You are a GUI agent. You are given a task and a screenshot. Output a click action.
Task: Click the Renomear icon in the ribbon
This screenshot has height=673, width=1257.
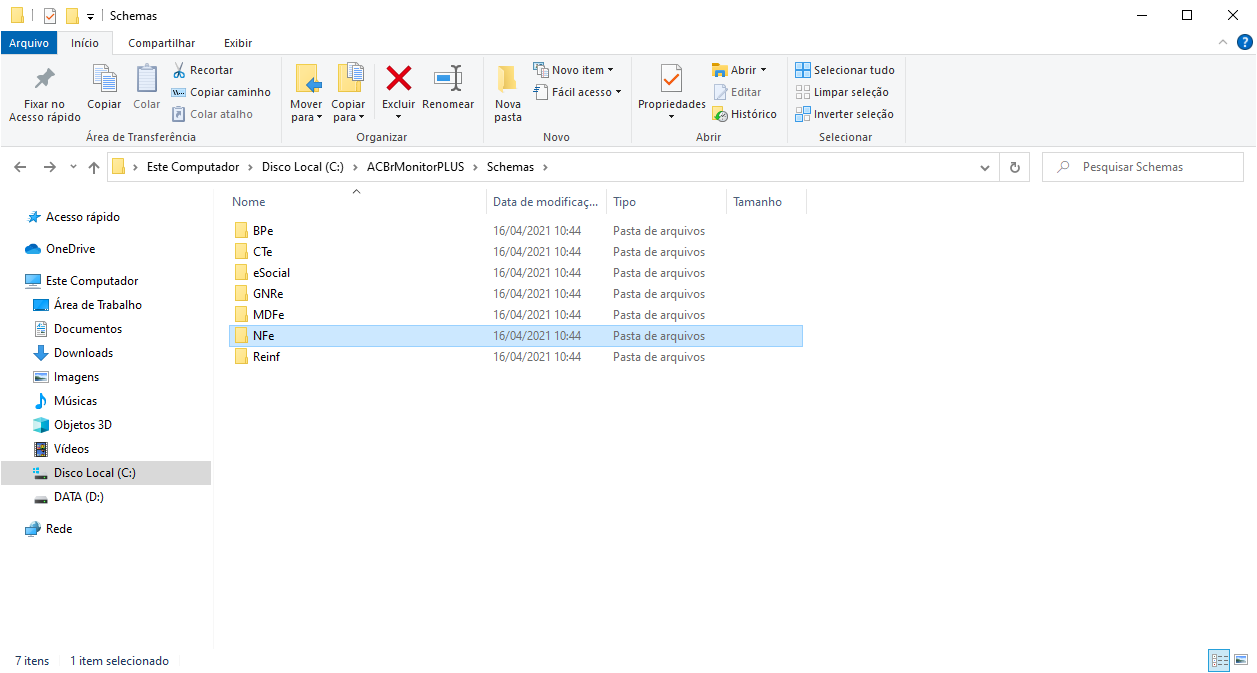[x=448, y=78]
